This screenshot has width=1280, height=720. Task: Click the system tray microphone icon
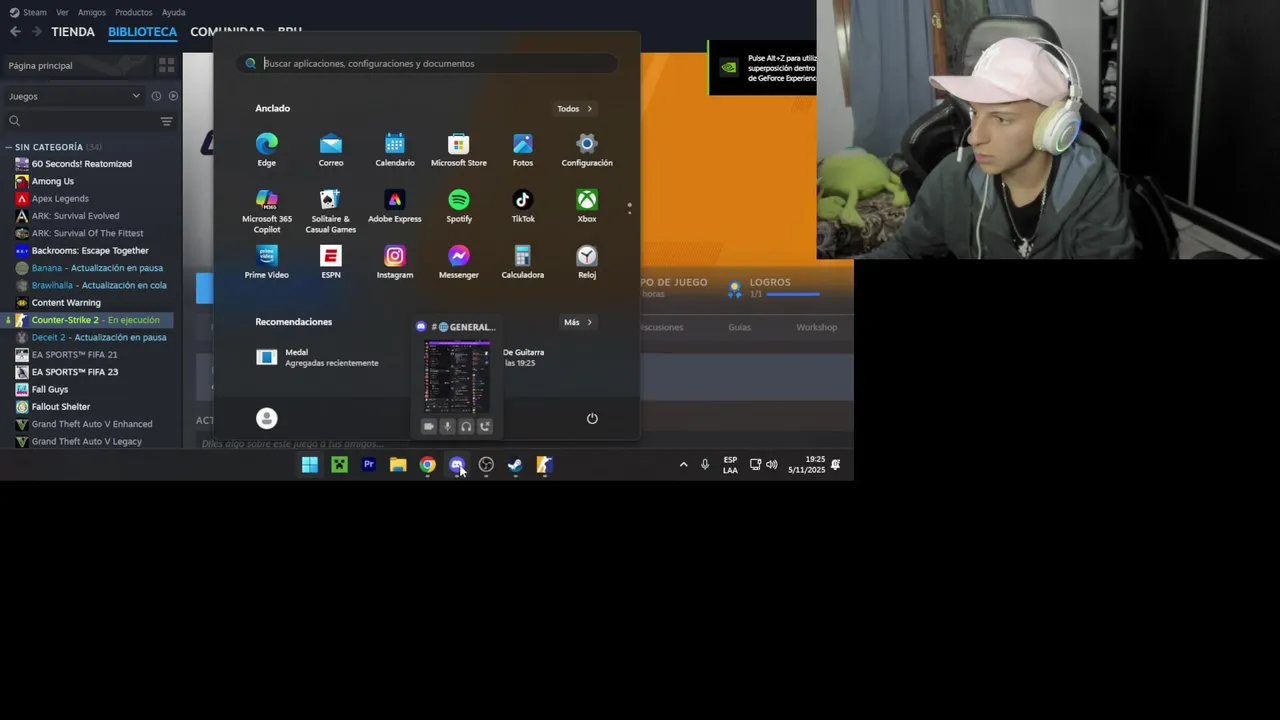click(705, 464)
